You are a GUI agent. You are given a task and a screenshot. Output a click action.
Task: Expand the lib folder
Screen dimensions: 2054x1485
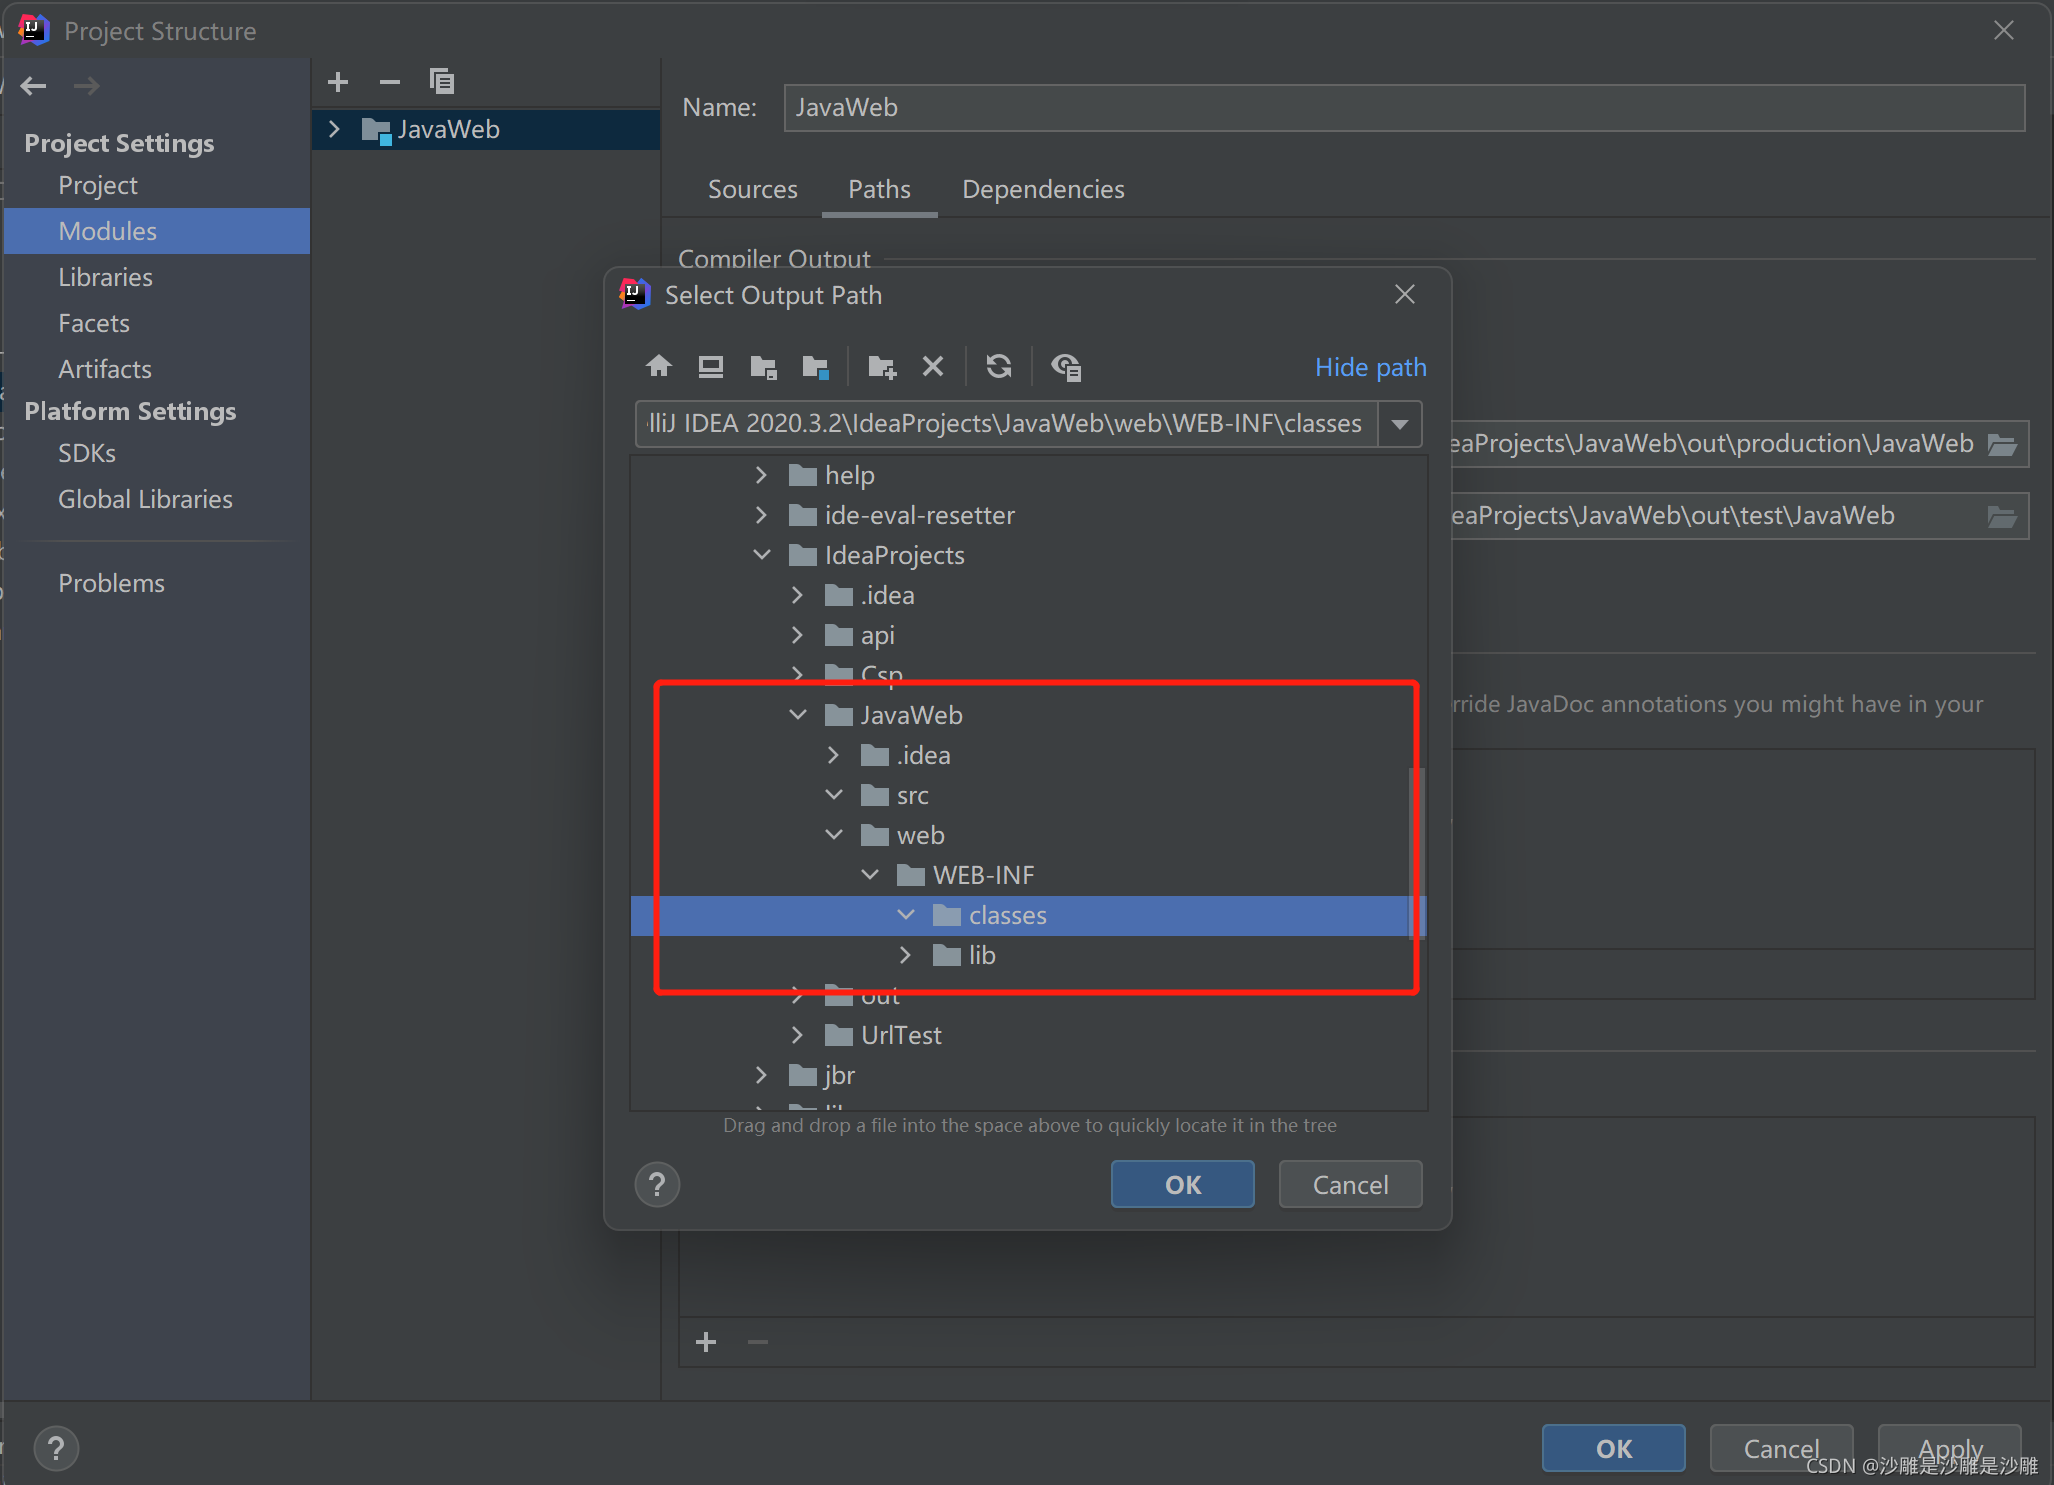tap(905, 955)
